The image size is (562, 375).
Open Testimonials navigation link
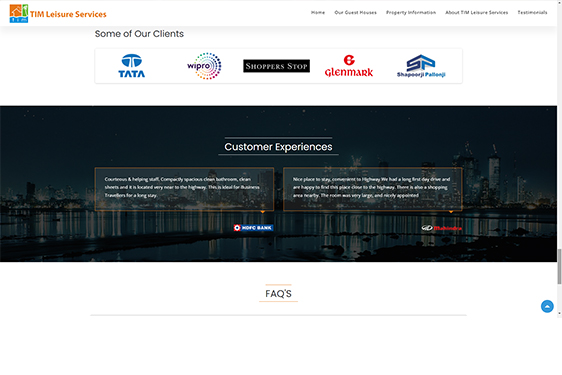tap(532, 13)
